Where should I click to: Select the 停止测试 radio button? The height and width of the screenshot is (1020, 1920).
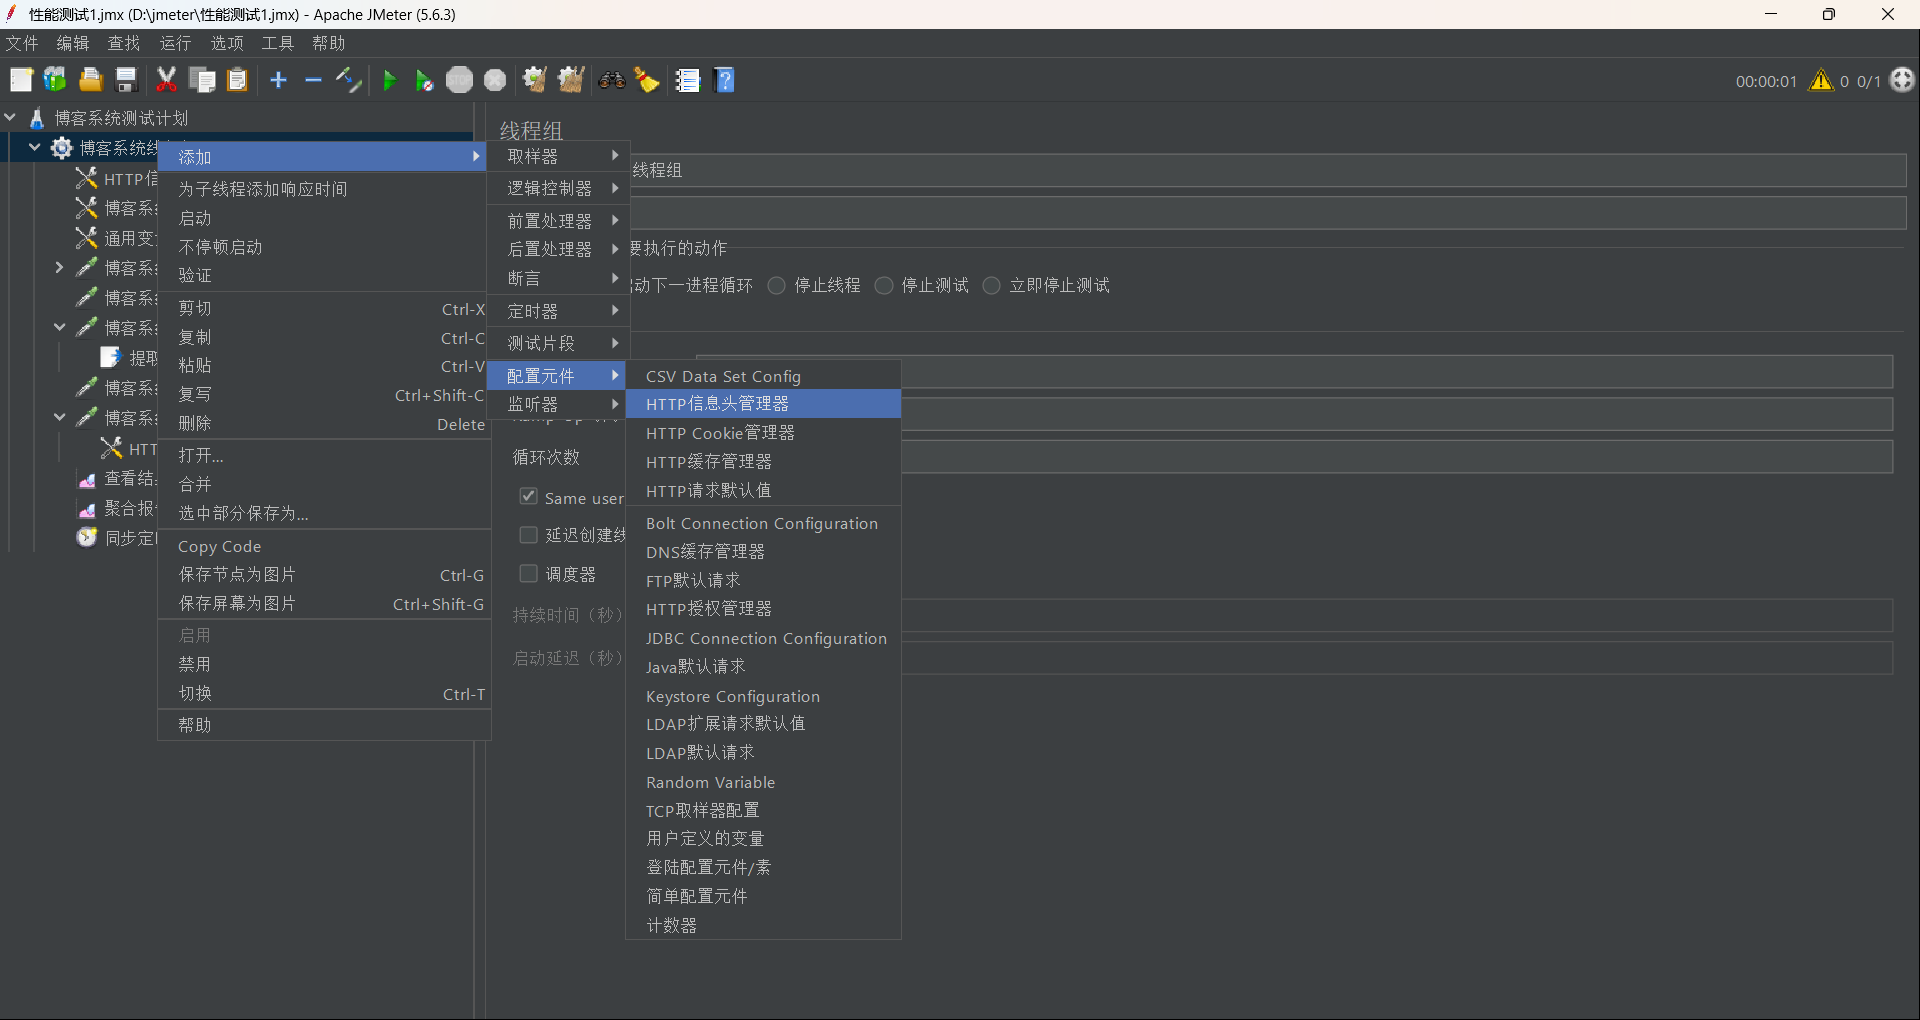point(884,286)
